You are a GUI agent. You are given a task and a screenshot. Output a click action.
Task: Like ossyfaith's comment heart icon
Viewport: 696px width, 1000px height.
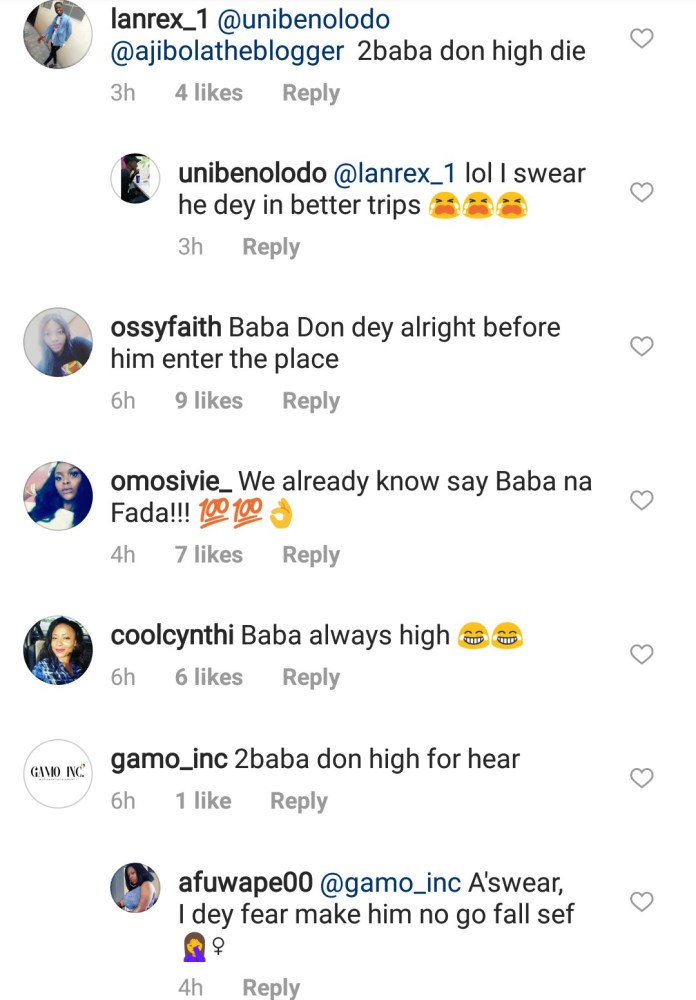[642, 346]
